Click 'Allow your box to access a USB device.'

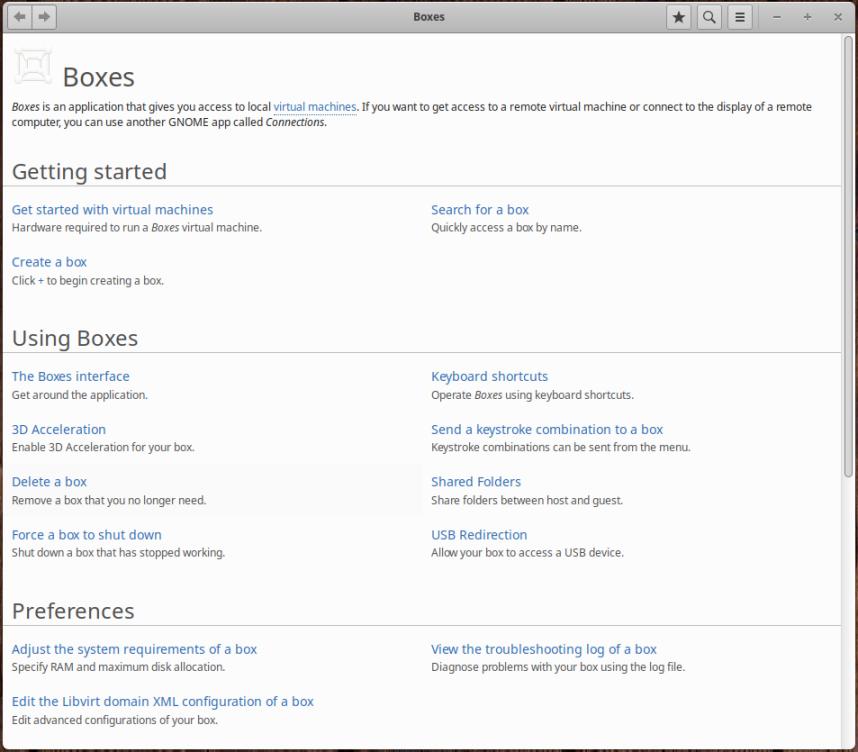(x=527, y=553)
